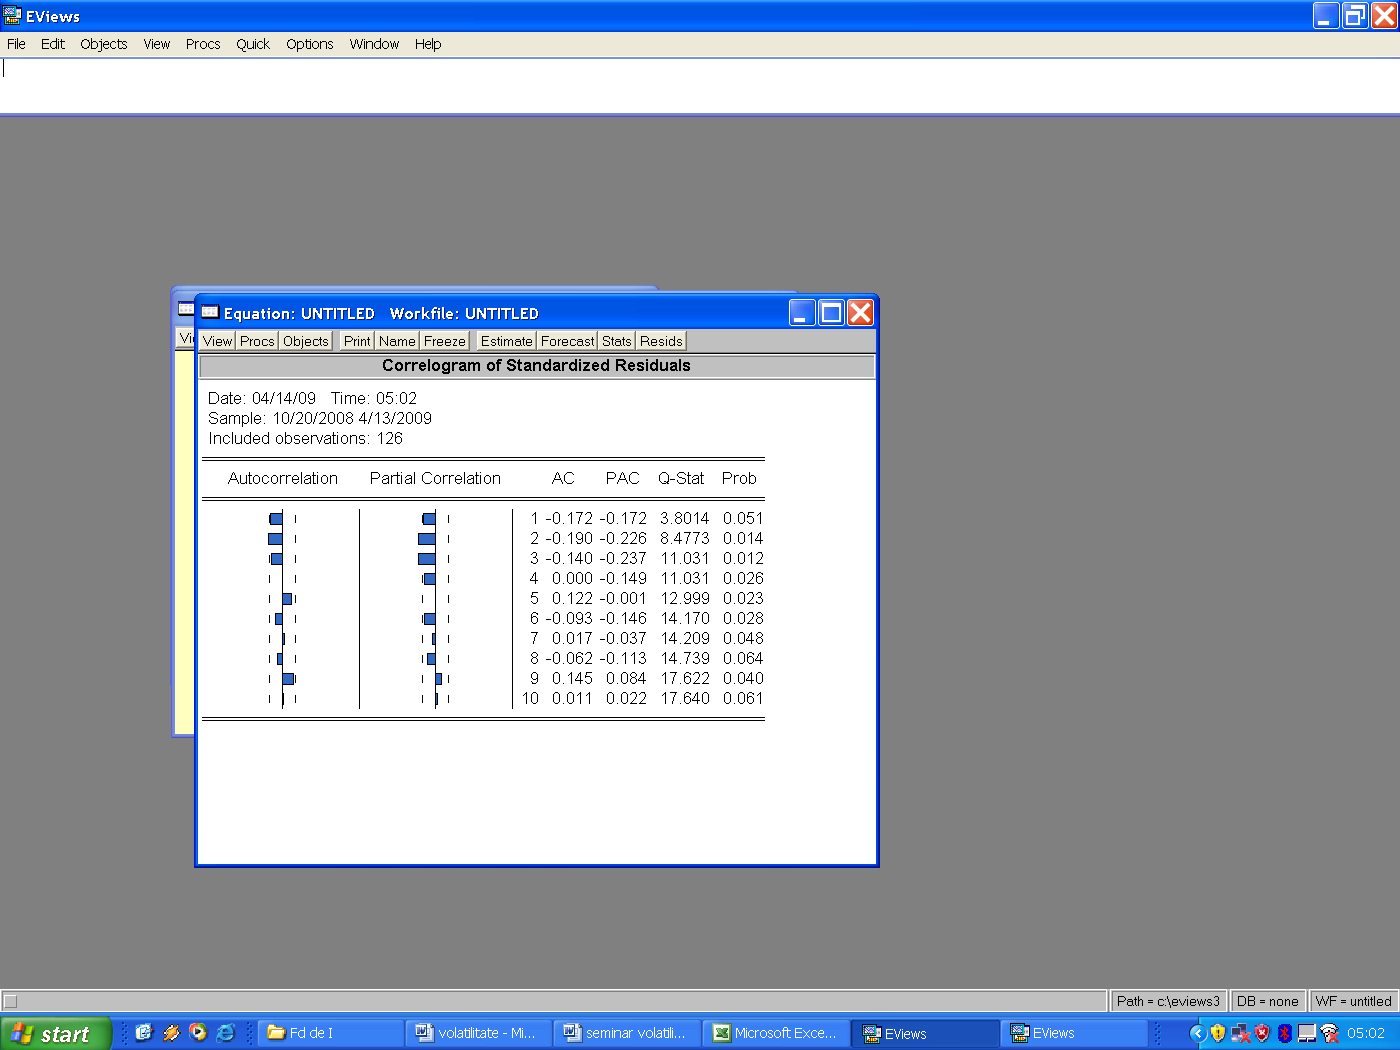Open the Edit menu

tap(53, 44)
